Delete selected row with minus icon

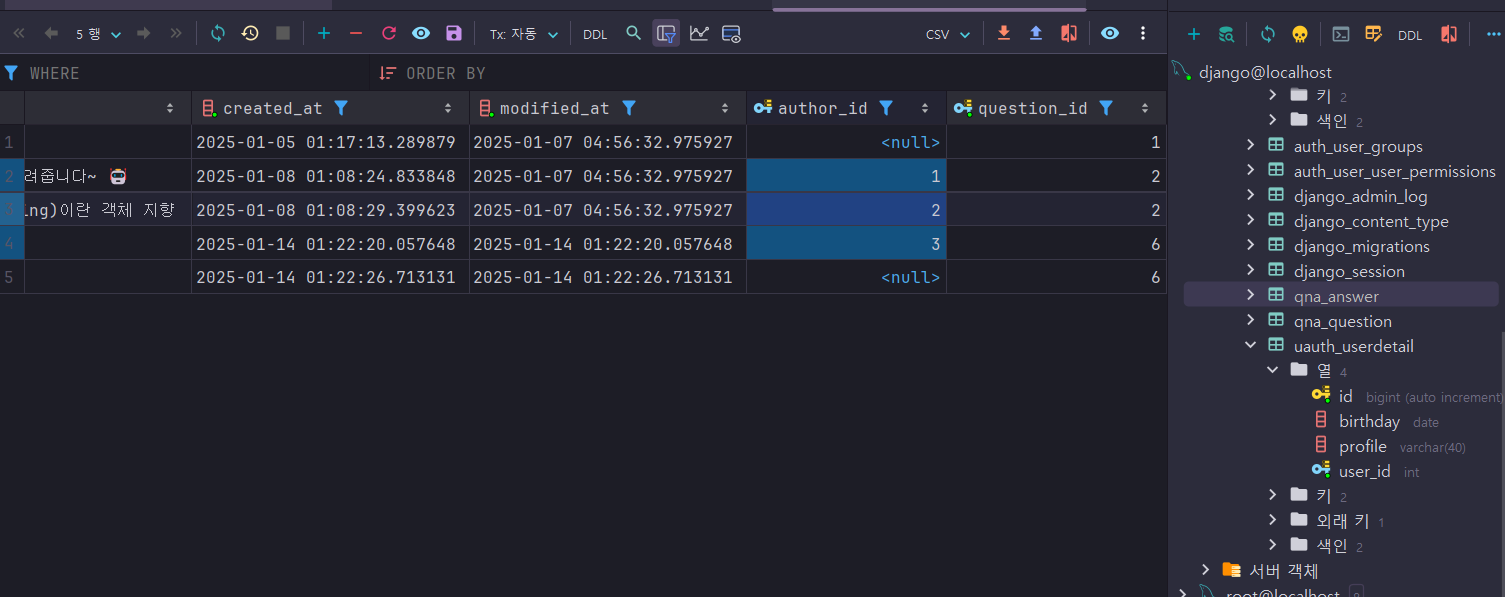(356, 34)
